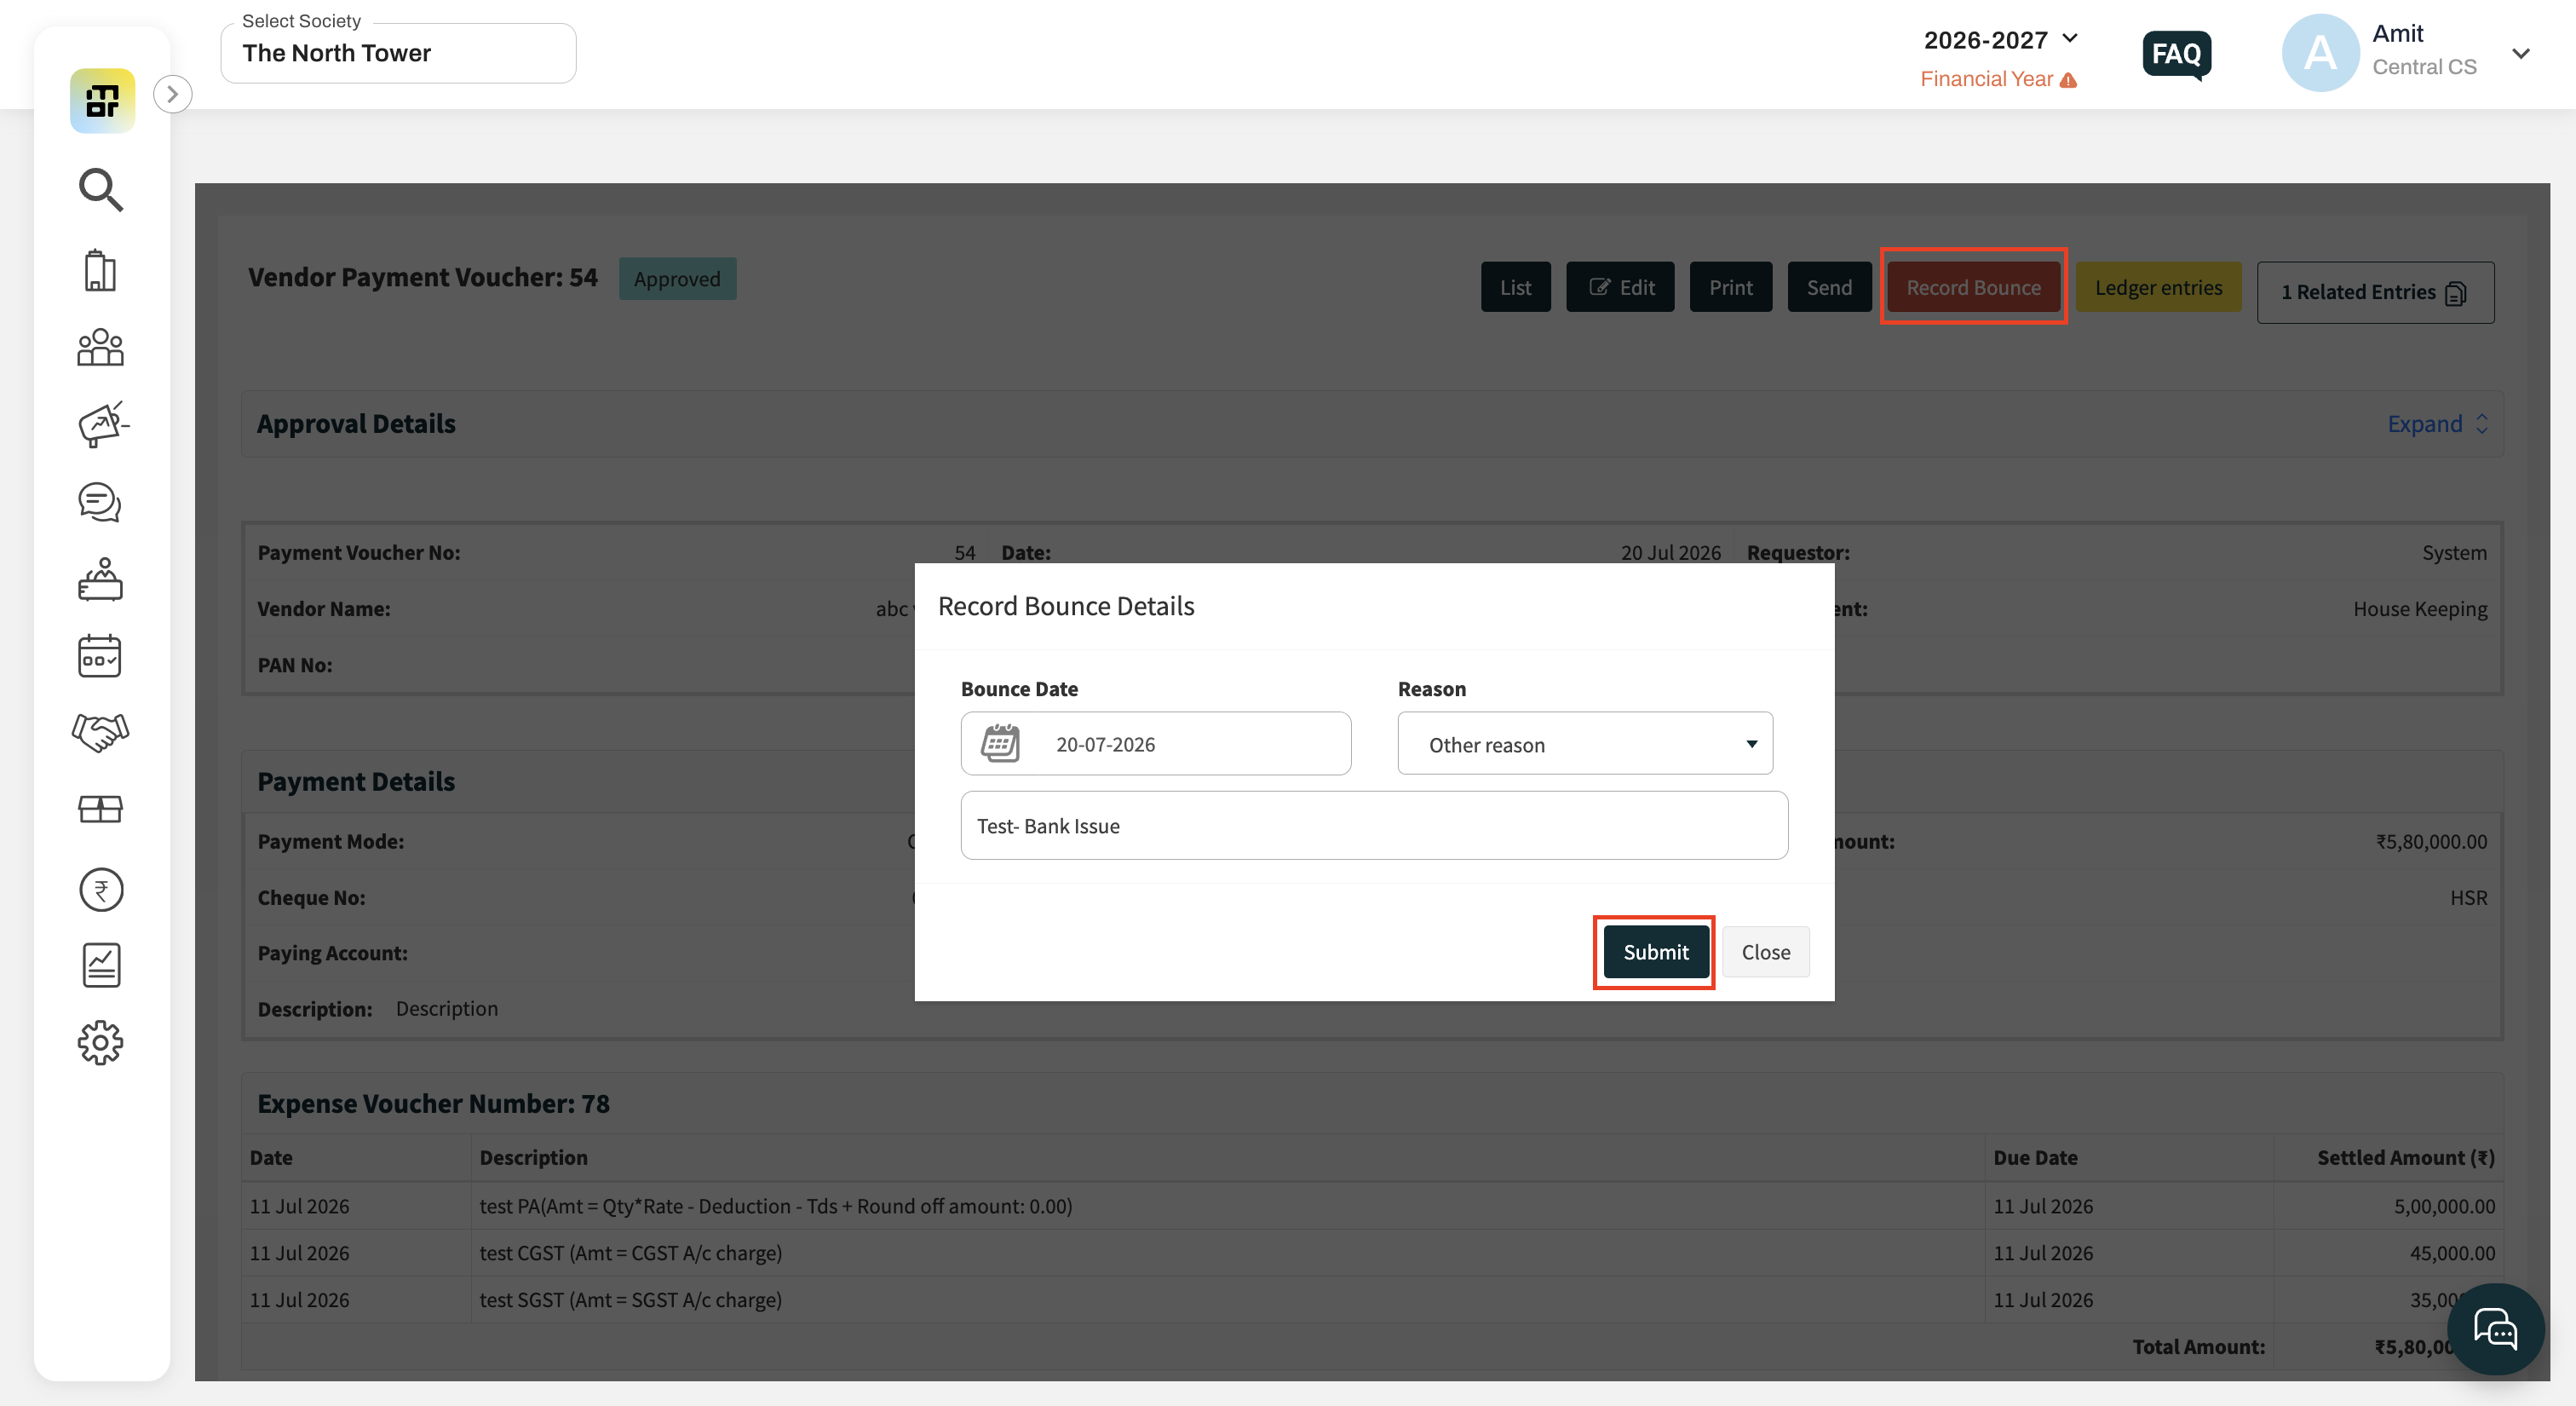Click the List button

point(1515,287)
